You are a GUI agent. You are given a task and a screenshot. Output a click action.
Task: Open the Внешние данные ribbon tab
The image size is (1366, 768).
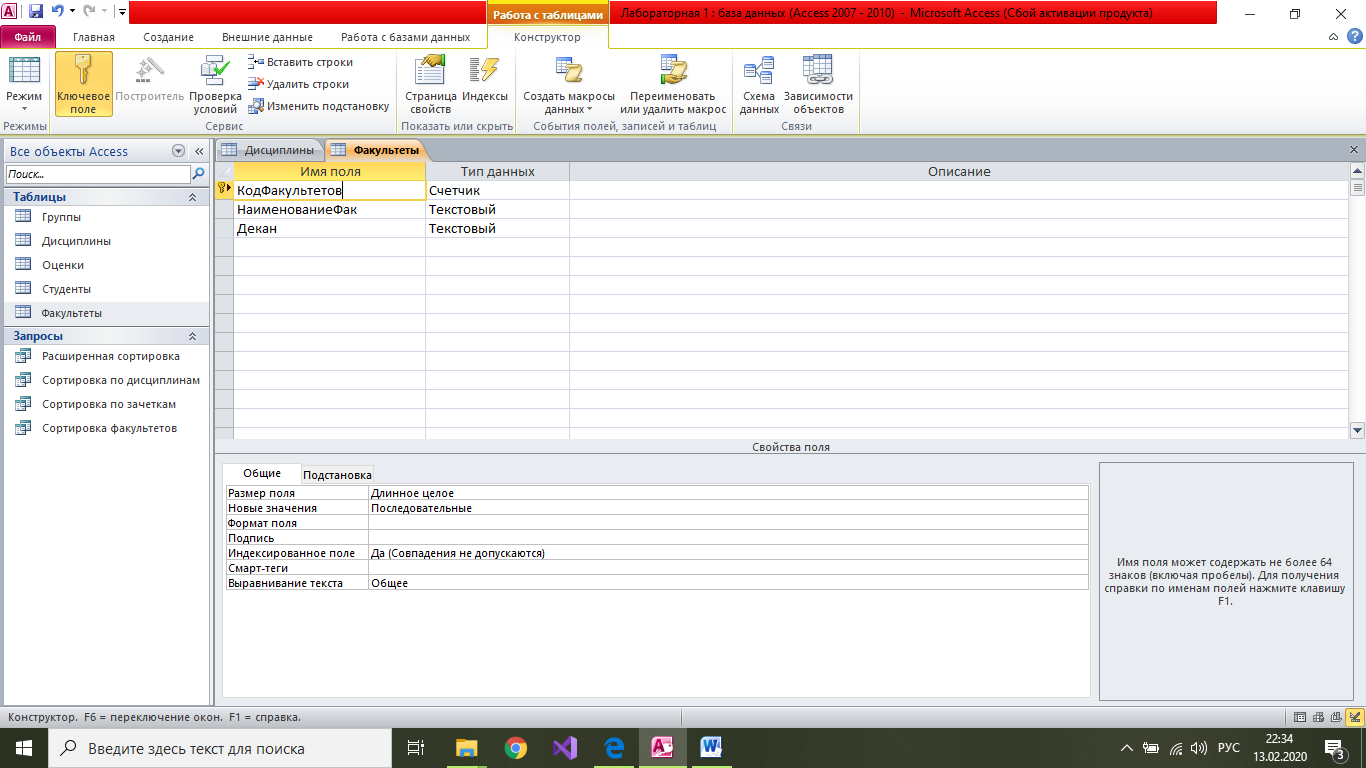pos(267,37)
